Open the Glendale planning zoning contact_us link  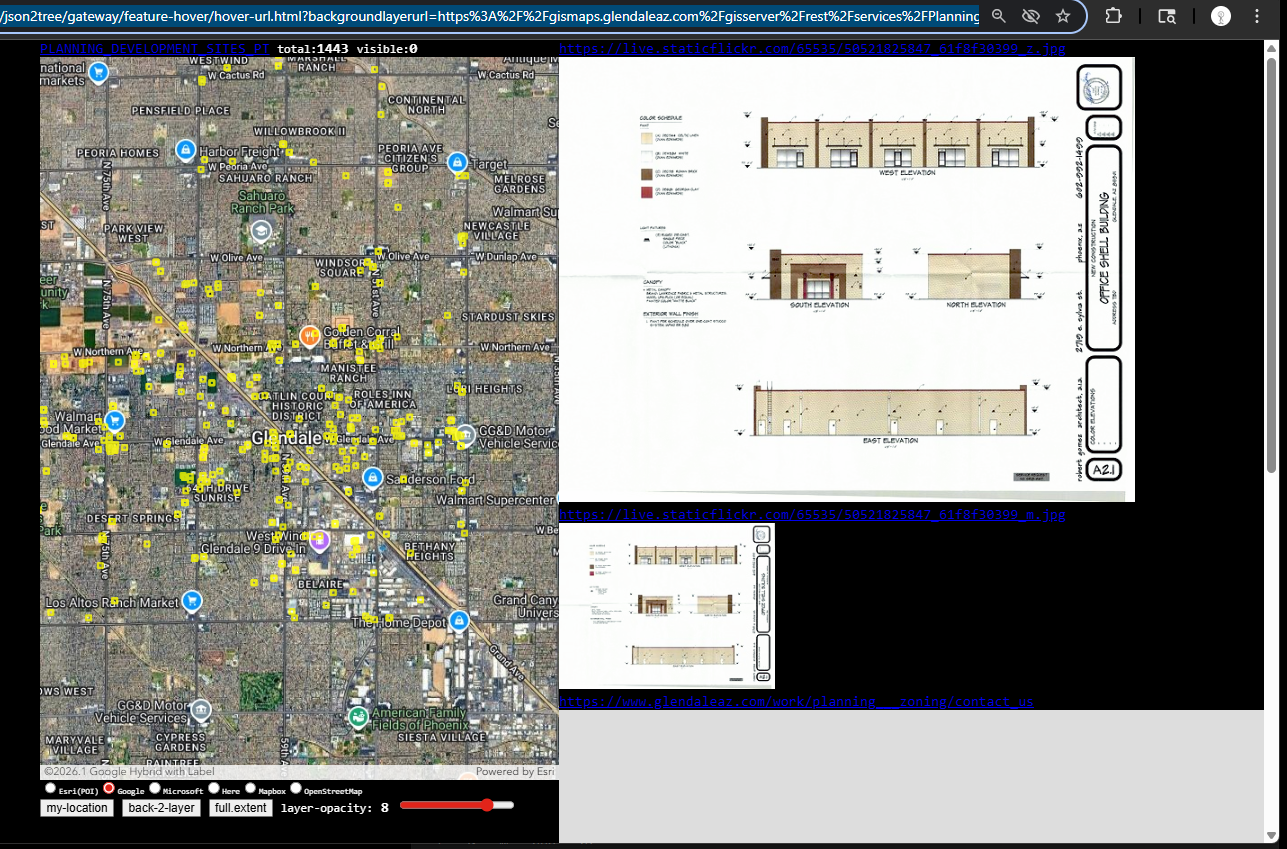pyautogui.click(x=795, y=702)
